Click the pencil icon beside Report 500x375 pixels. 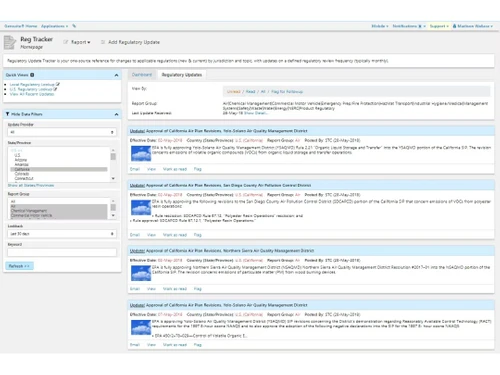66,42
